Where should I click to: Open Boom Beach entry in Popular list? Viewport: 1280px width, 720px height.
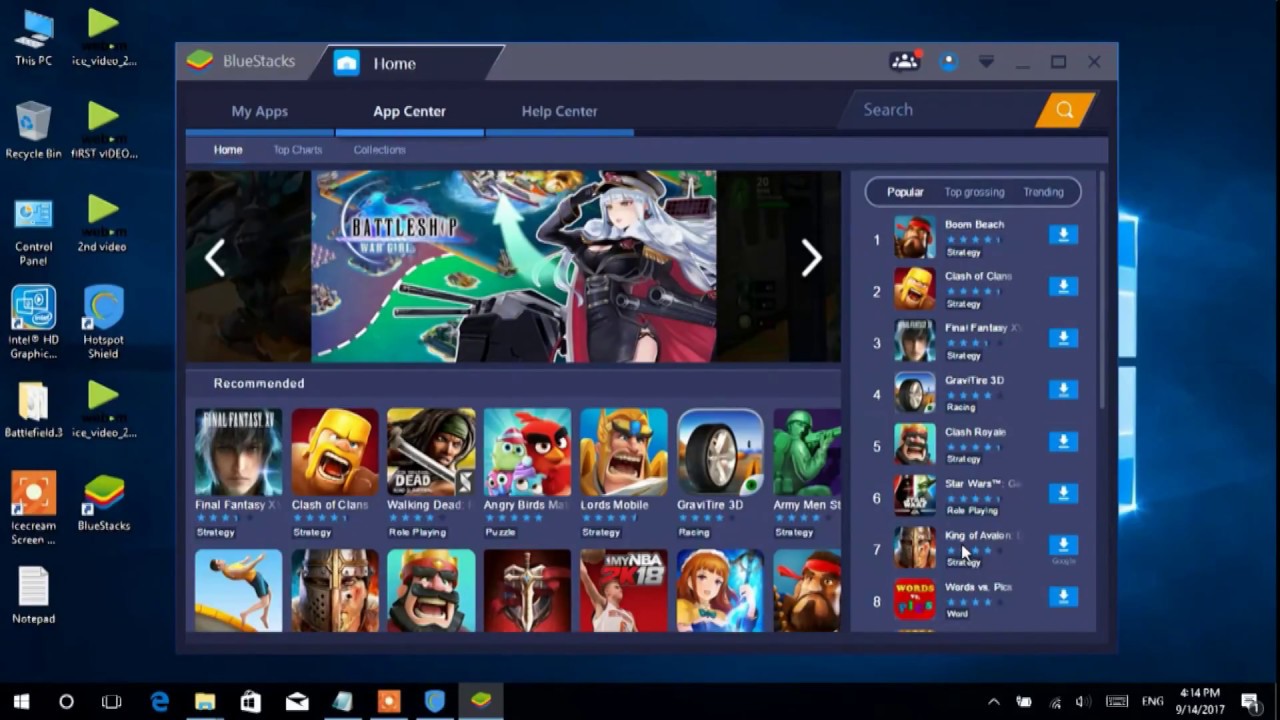pos(957,238)
